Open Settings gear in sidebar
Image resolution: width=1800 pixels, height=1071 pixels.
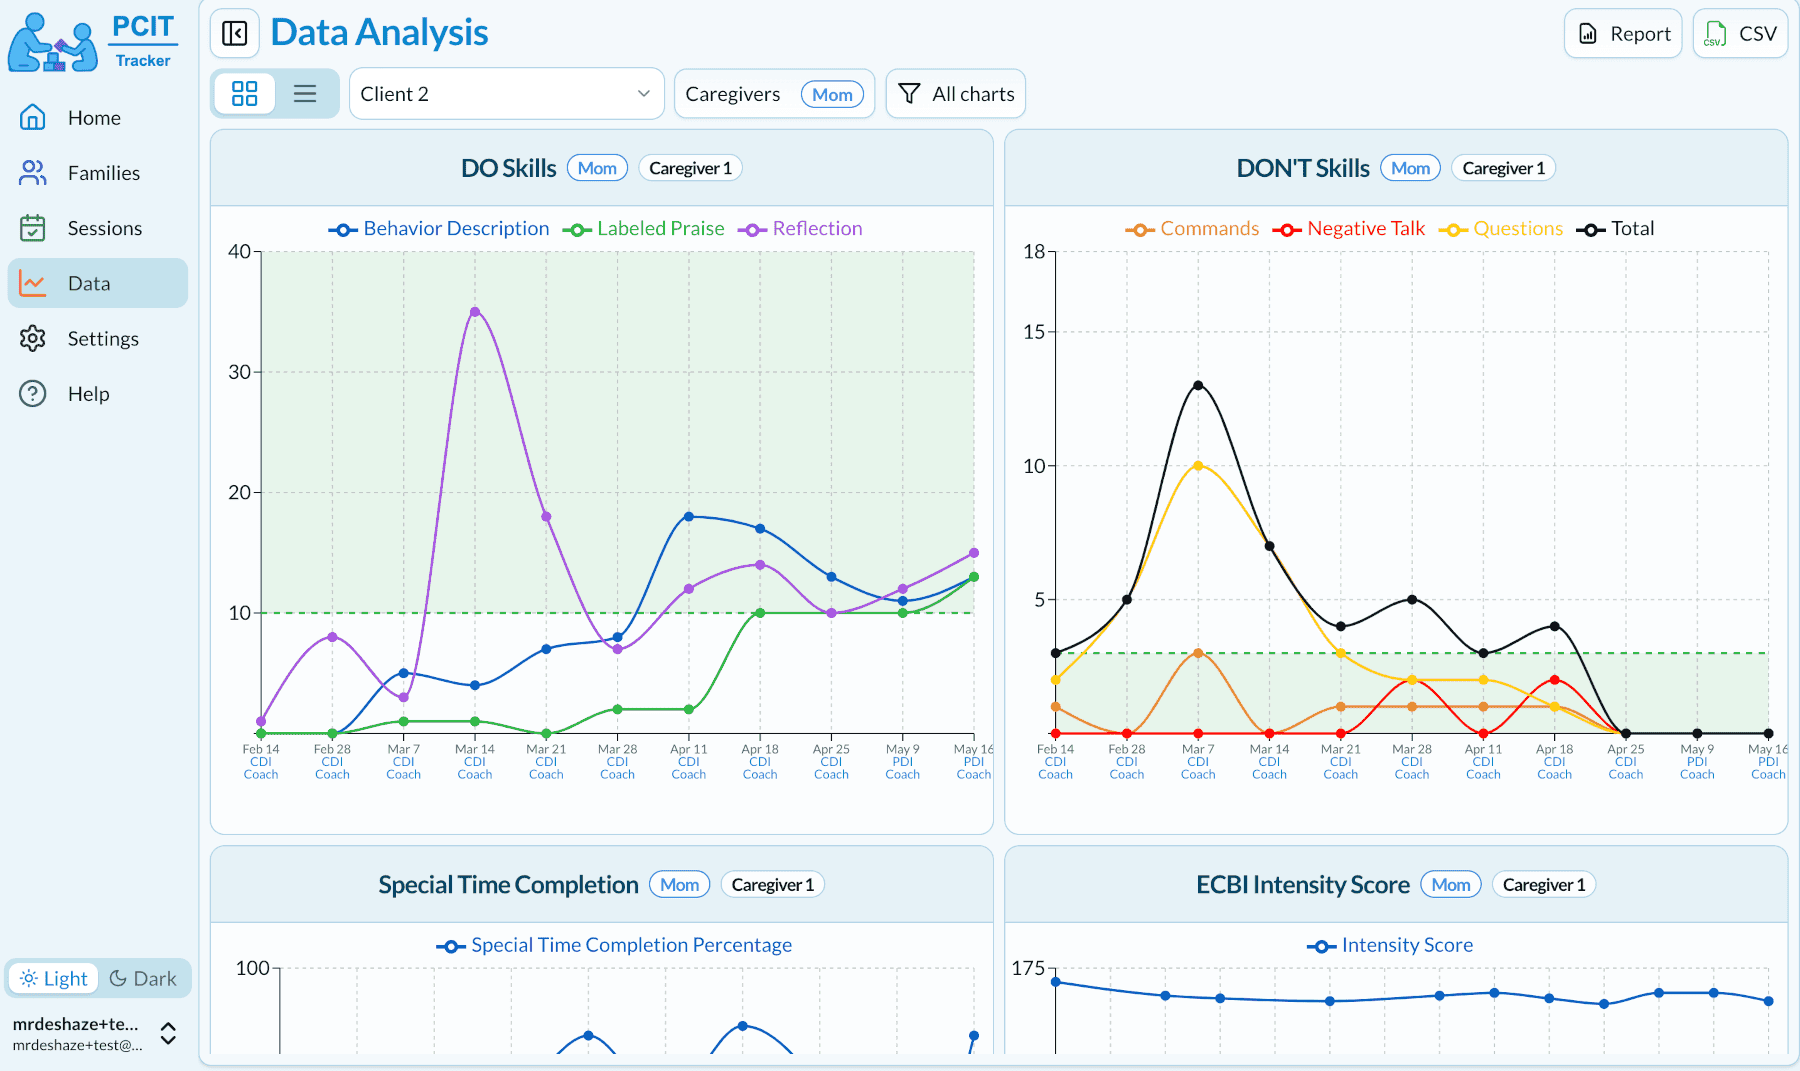[33, 339]
